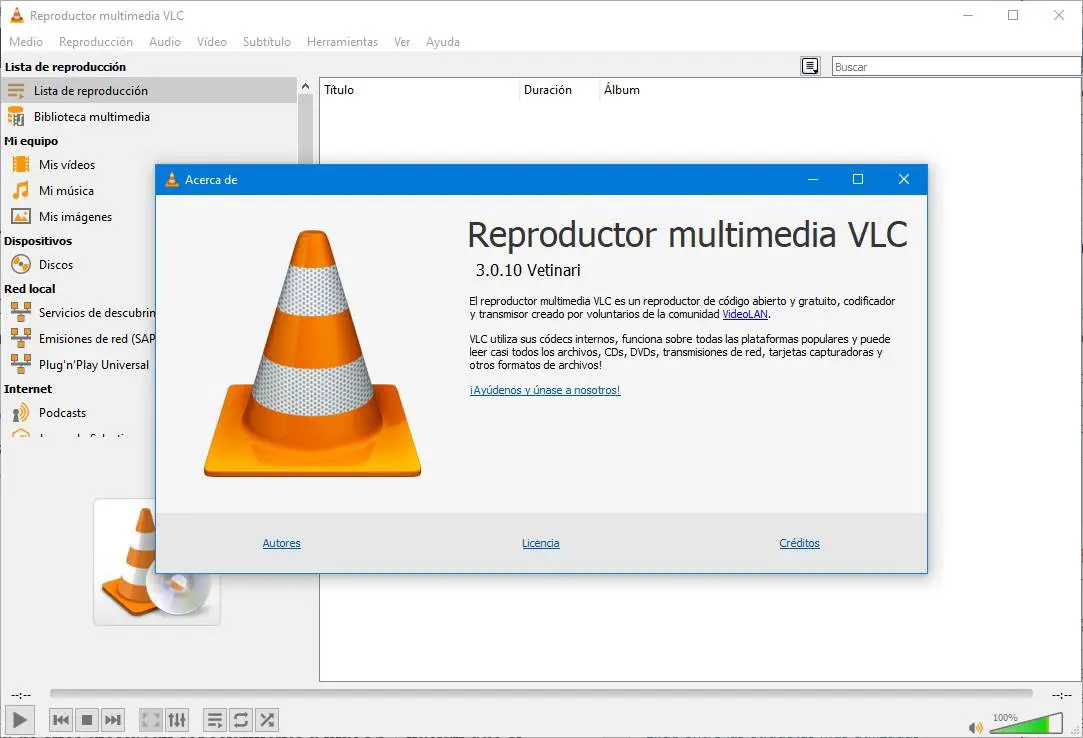Toggle fullscreen video mode
This screenshot has height=738, width=1083.
tap(151, 720)
